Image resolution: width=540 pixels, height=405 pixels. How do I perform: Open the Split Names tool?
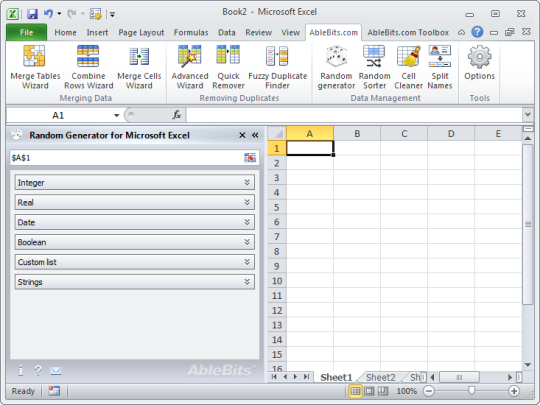tap(440, 68)
